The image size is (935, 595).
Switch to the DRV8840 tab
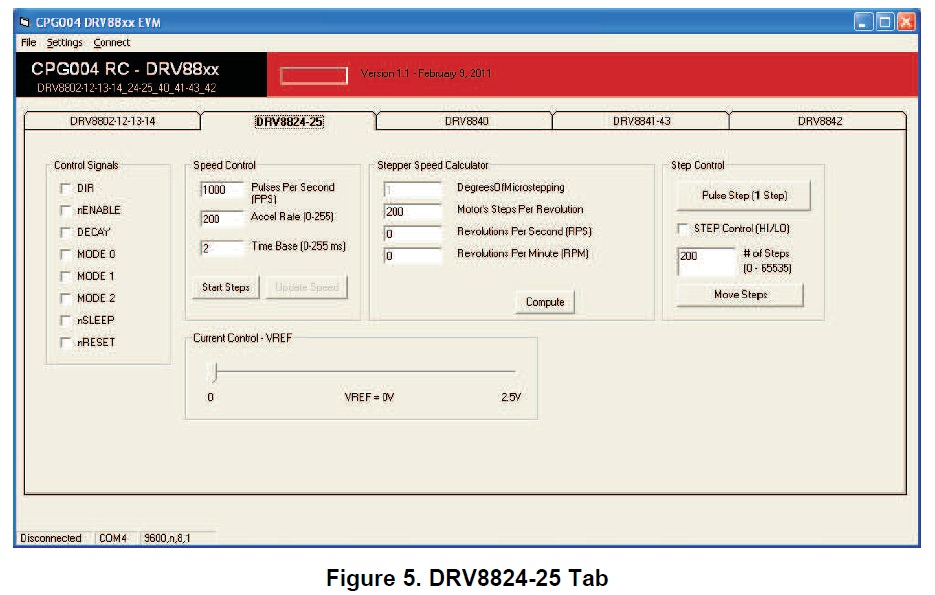pos(466,121)
